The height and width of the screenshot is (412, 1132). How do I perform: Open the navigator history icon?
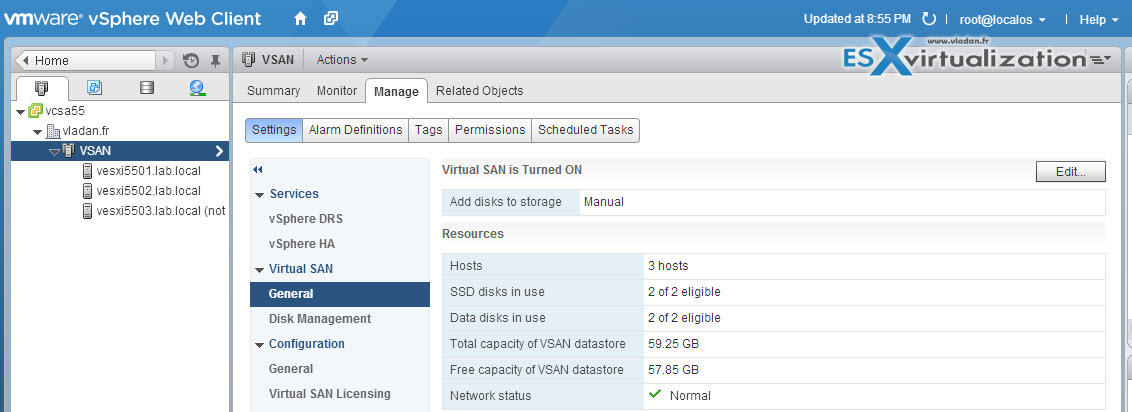point(190,61)
